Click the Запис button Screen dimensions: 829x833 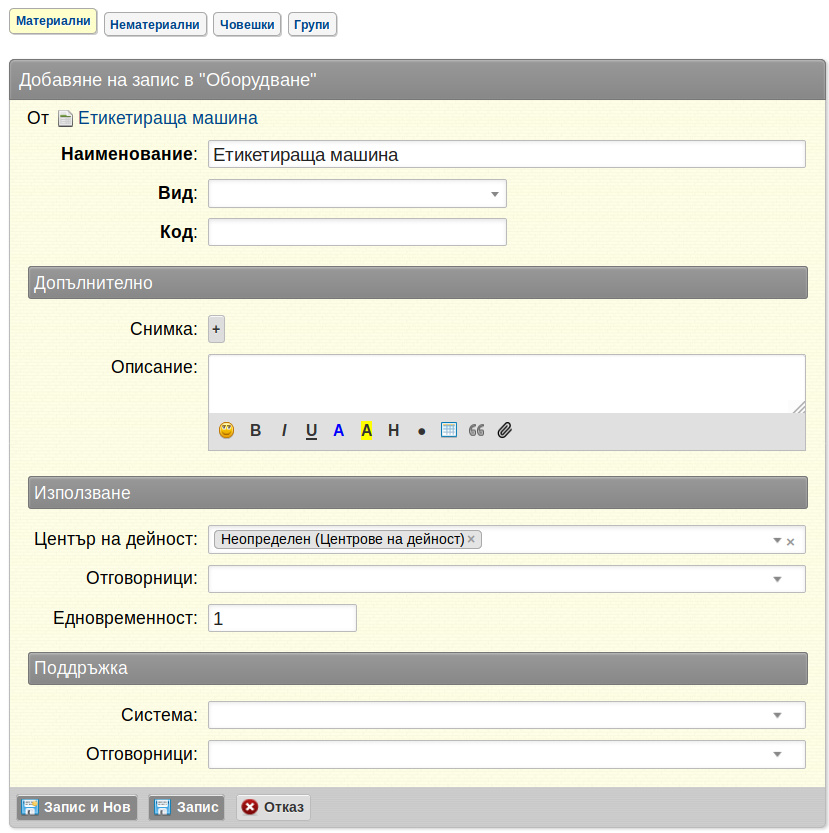[187, 808]
